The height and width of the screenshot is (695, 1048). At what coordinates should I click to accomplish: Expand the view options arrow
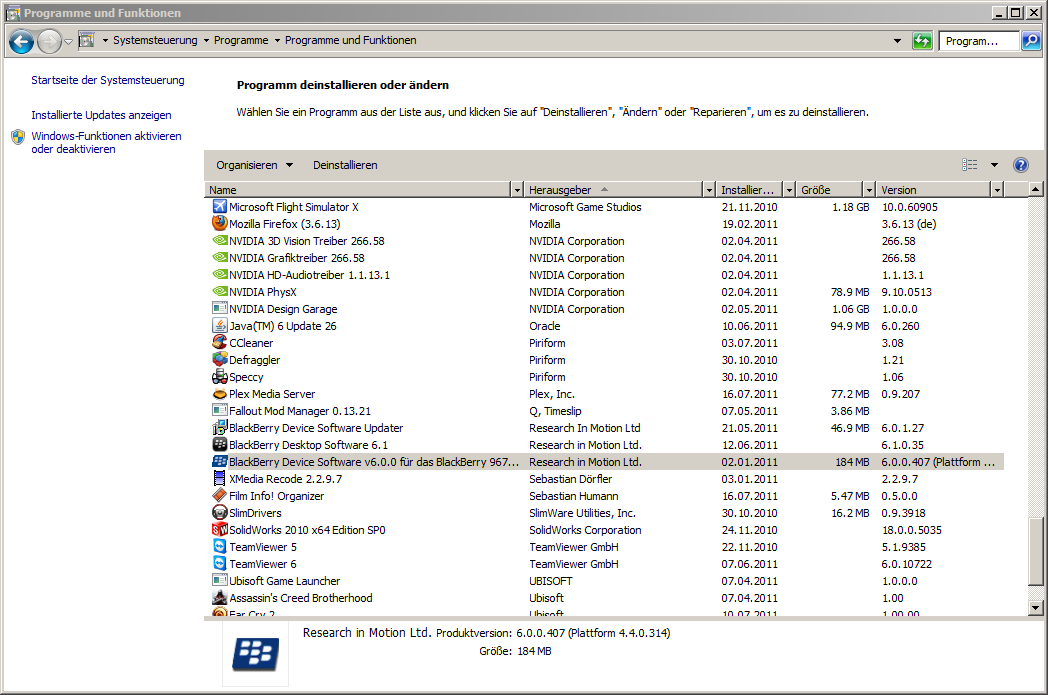coord(995,165)
